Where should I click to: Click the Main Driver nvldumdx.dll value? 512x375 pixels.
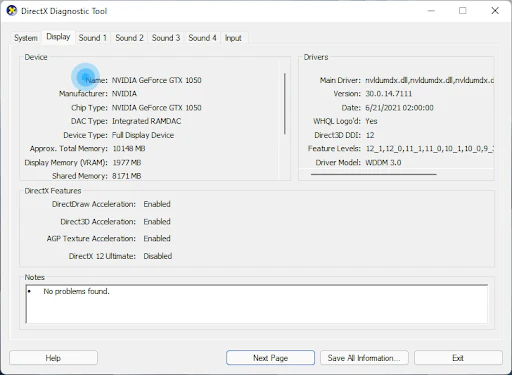pyautogui.click(x=429, y=80)
